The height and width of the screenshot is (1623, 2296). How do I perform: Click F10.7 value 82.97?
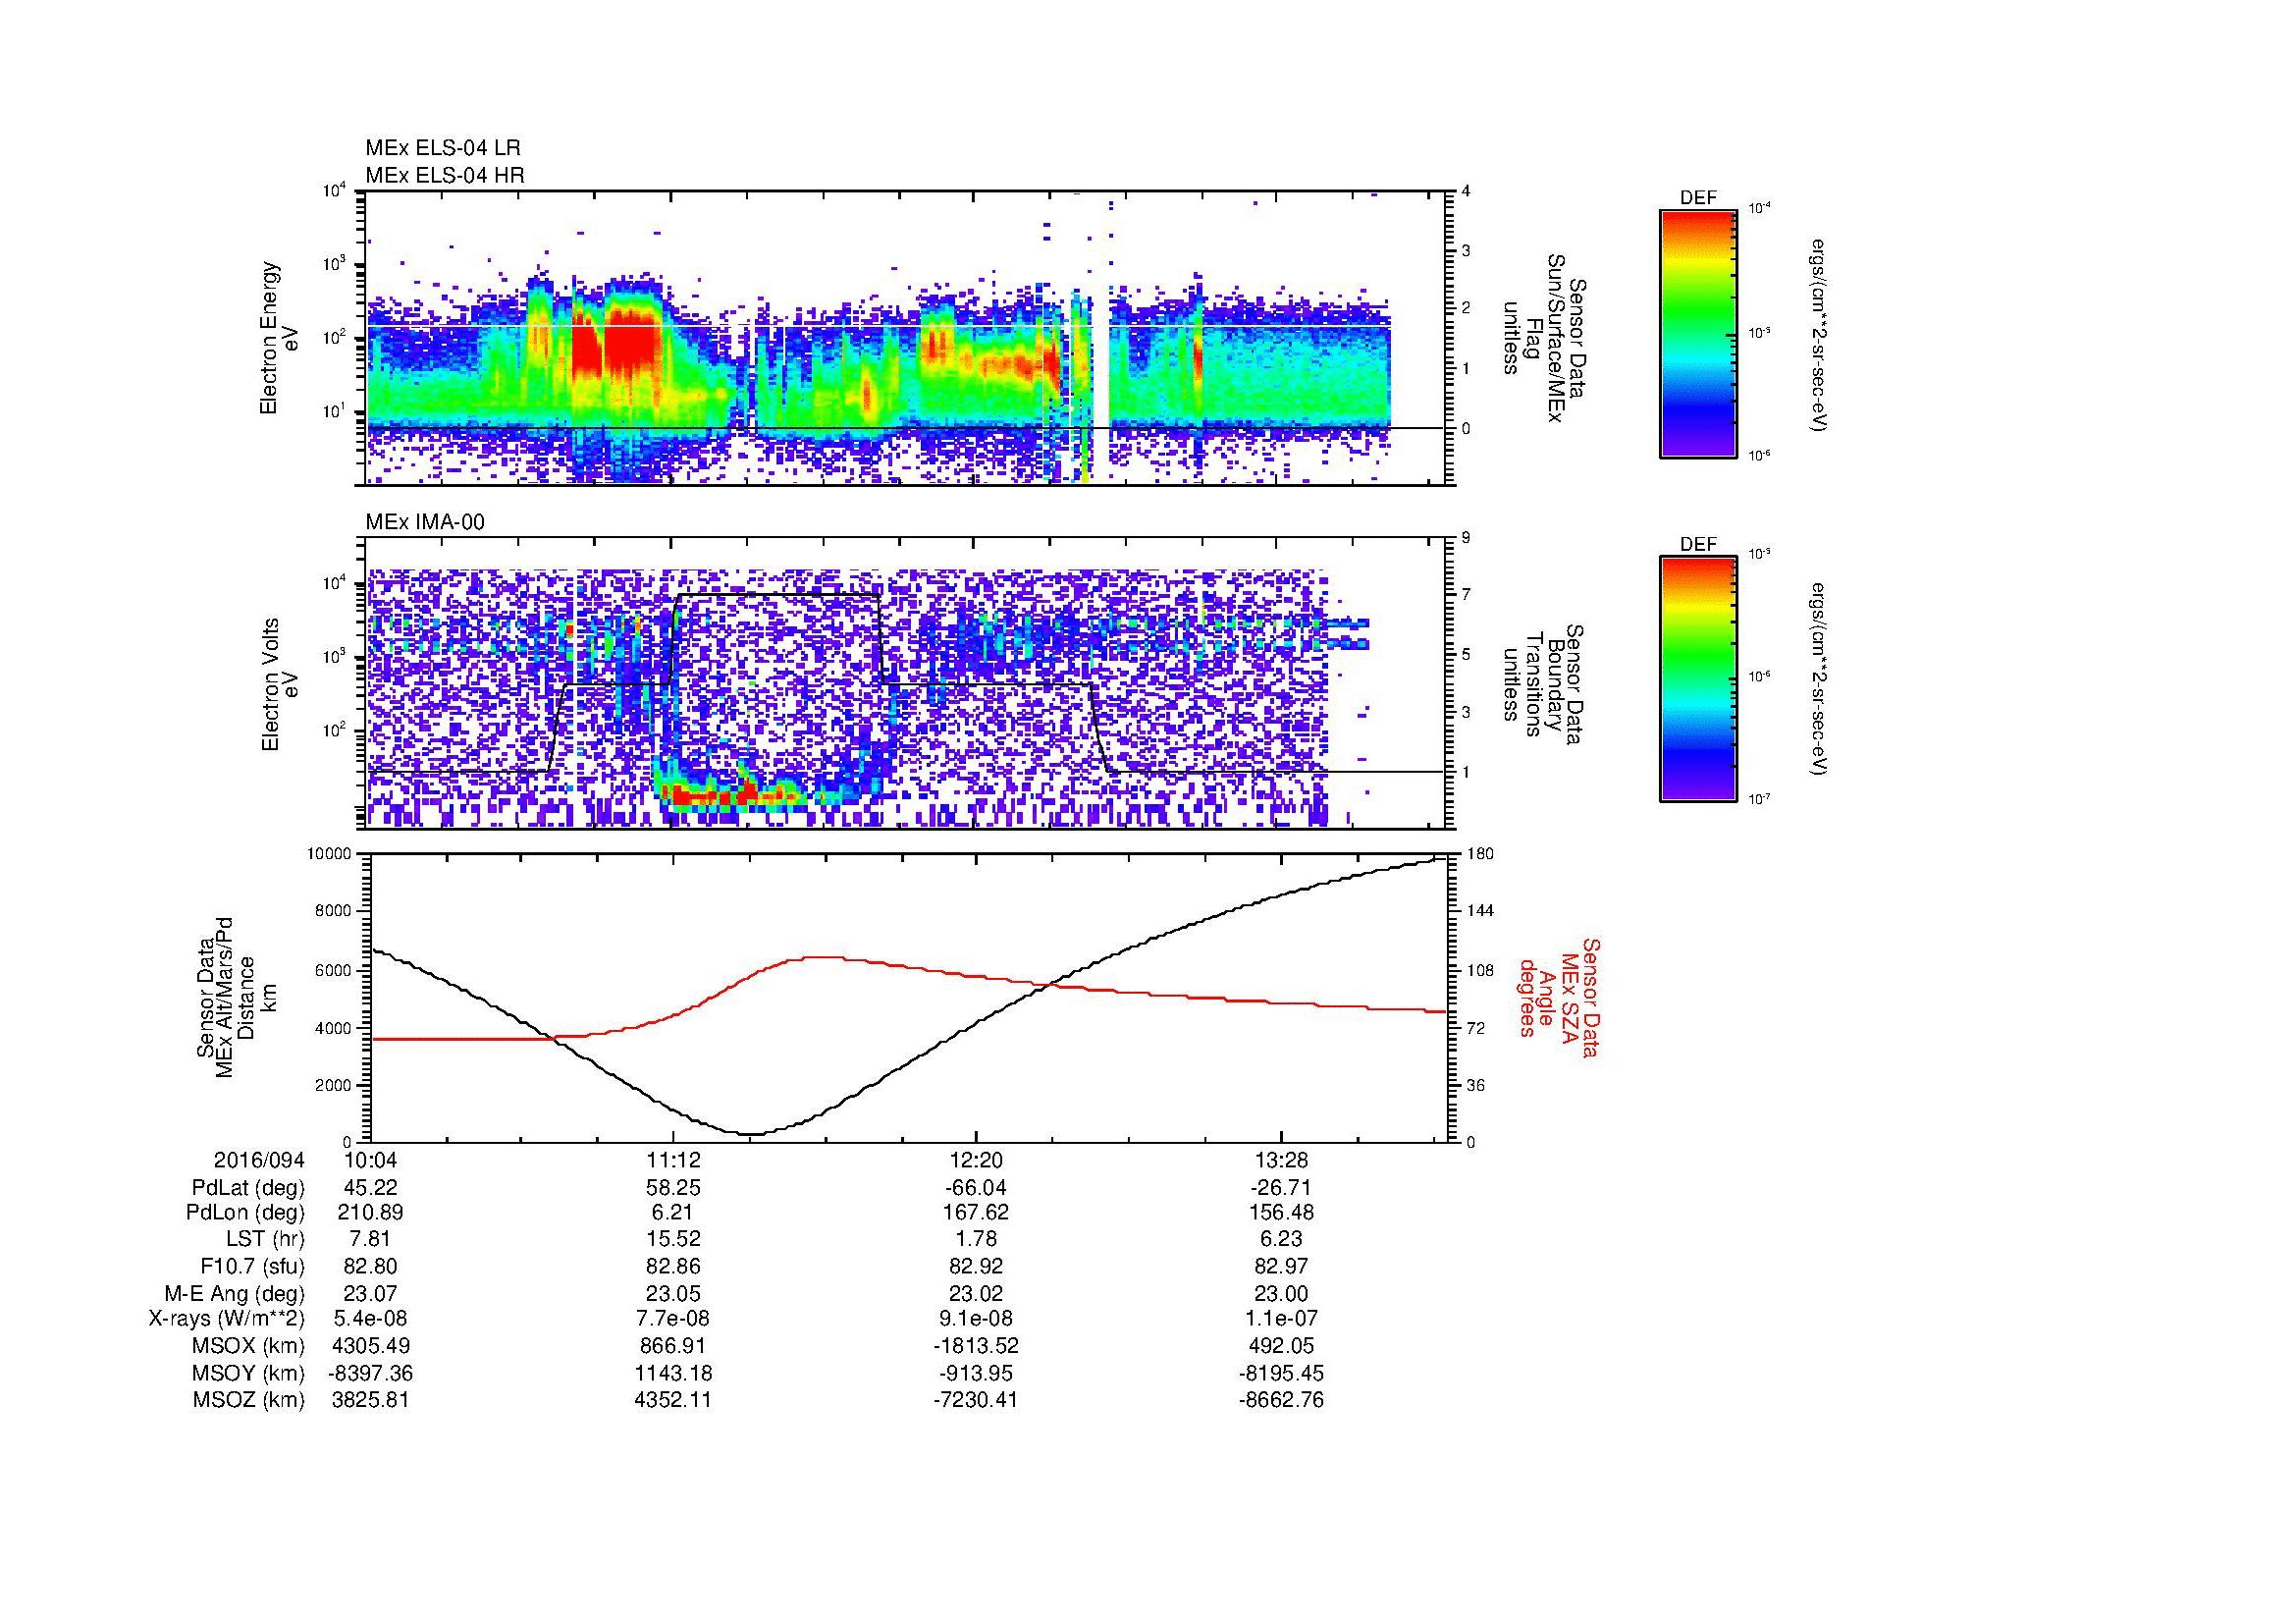(1280, 1267)
